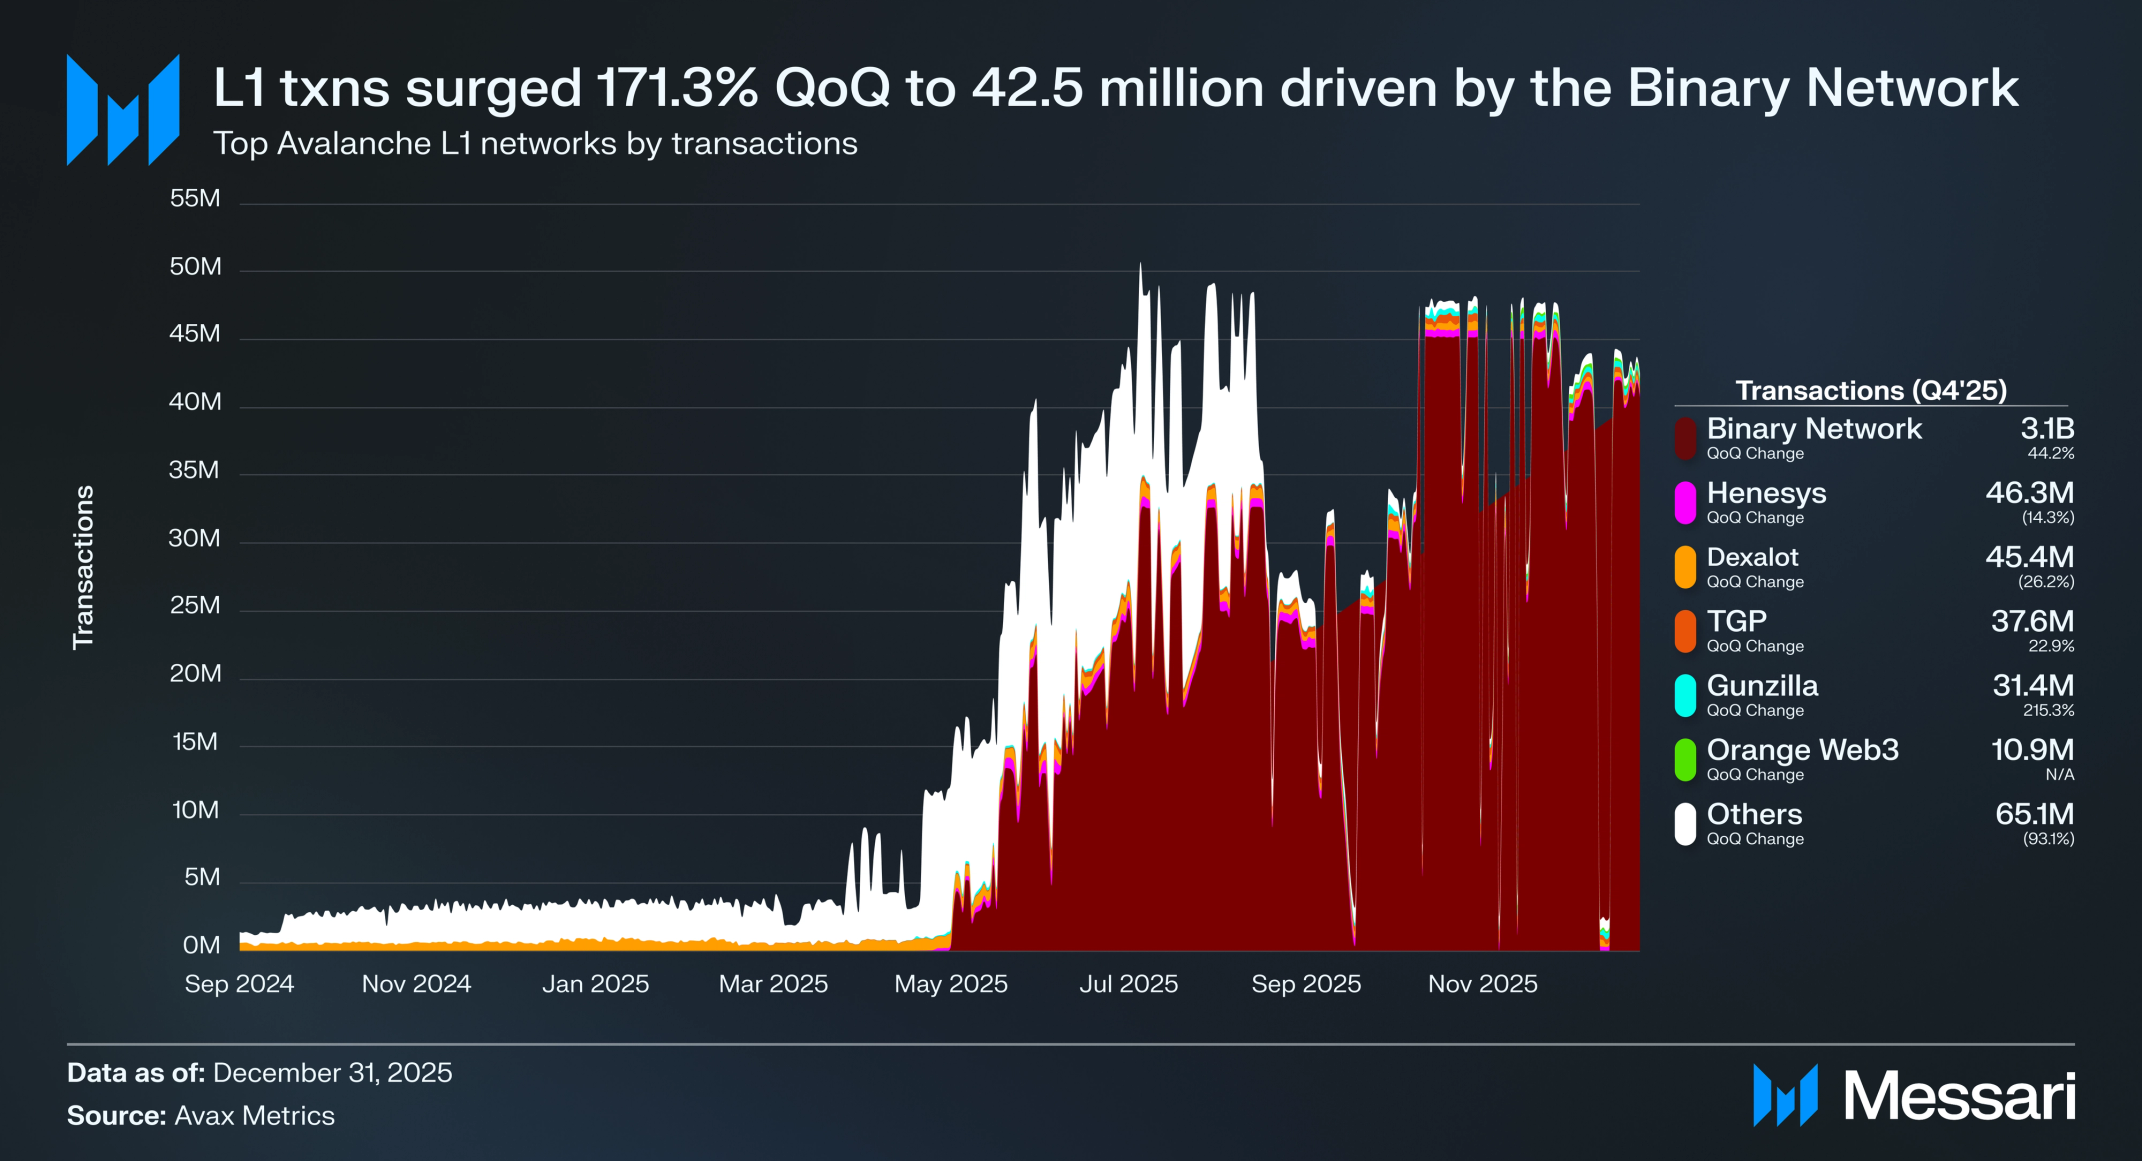
Task: Click the Orange Web3 green legend swatch
Action: tap(1686, 759)
